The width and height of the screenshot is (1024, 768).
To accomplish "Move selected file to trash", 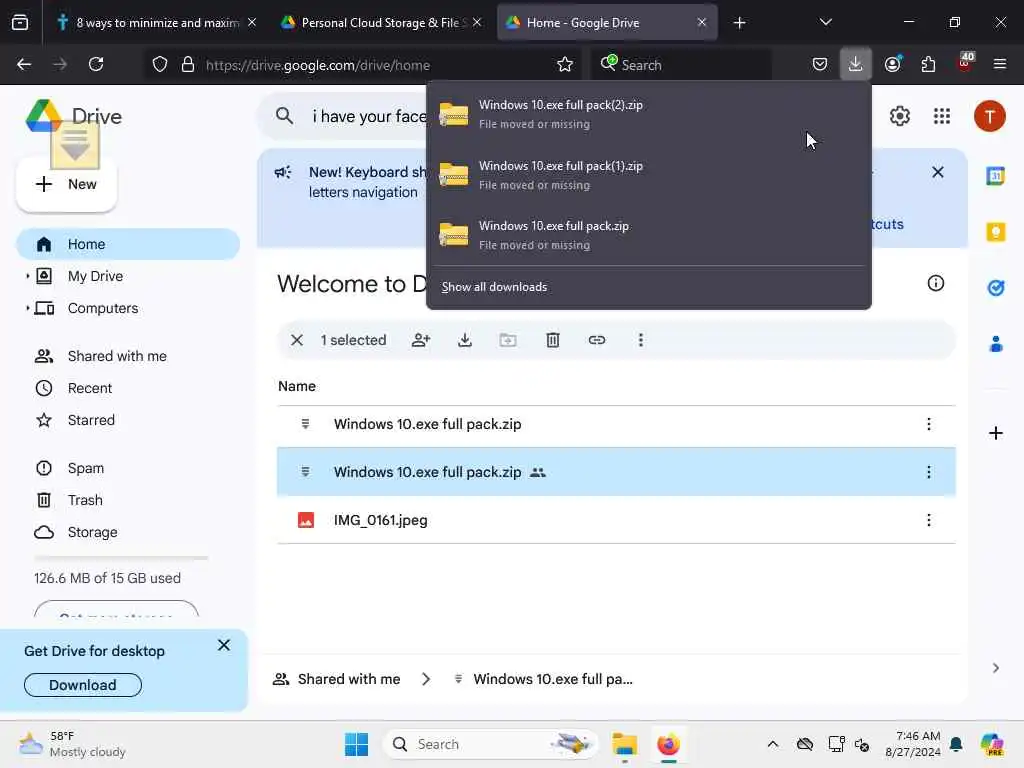I will (552, 340).
